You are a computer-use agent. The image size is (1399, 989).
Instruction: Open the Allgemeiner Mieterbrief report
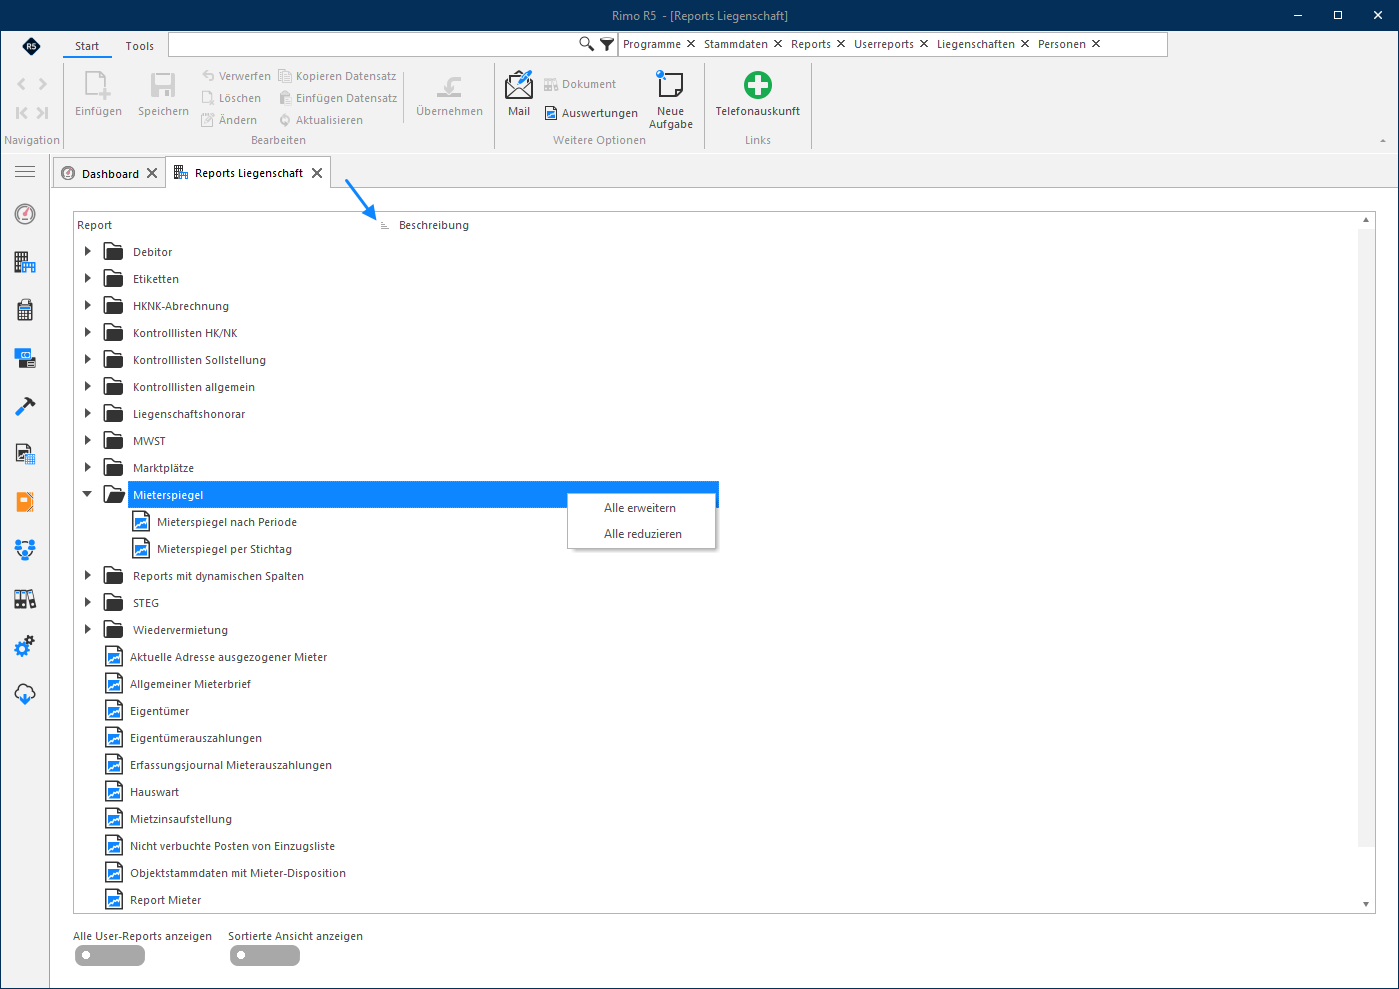point(190,684)
